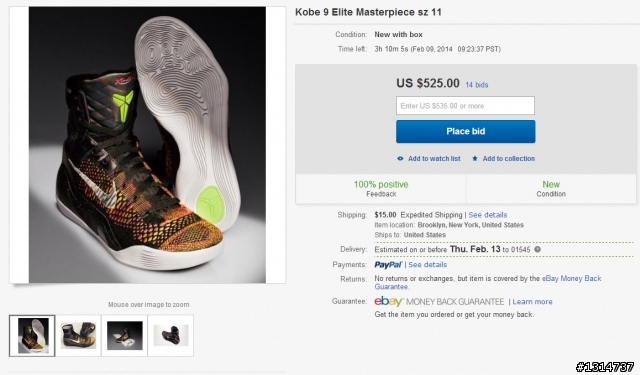Select the fourth white-background shoe thumbnail
The image size is (640, 375).
point(171,335)
